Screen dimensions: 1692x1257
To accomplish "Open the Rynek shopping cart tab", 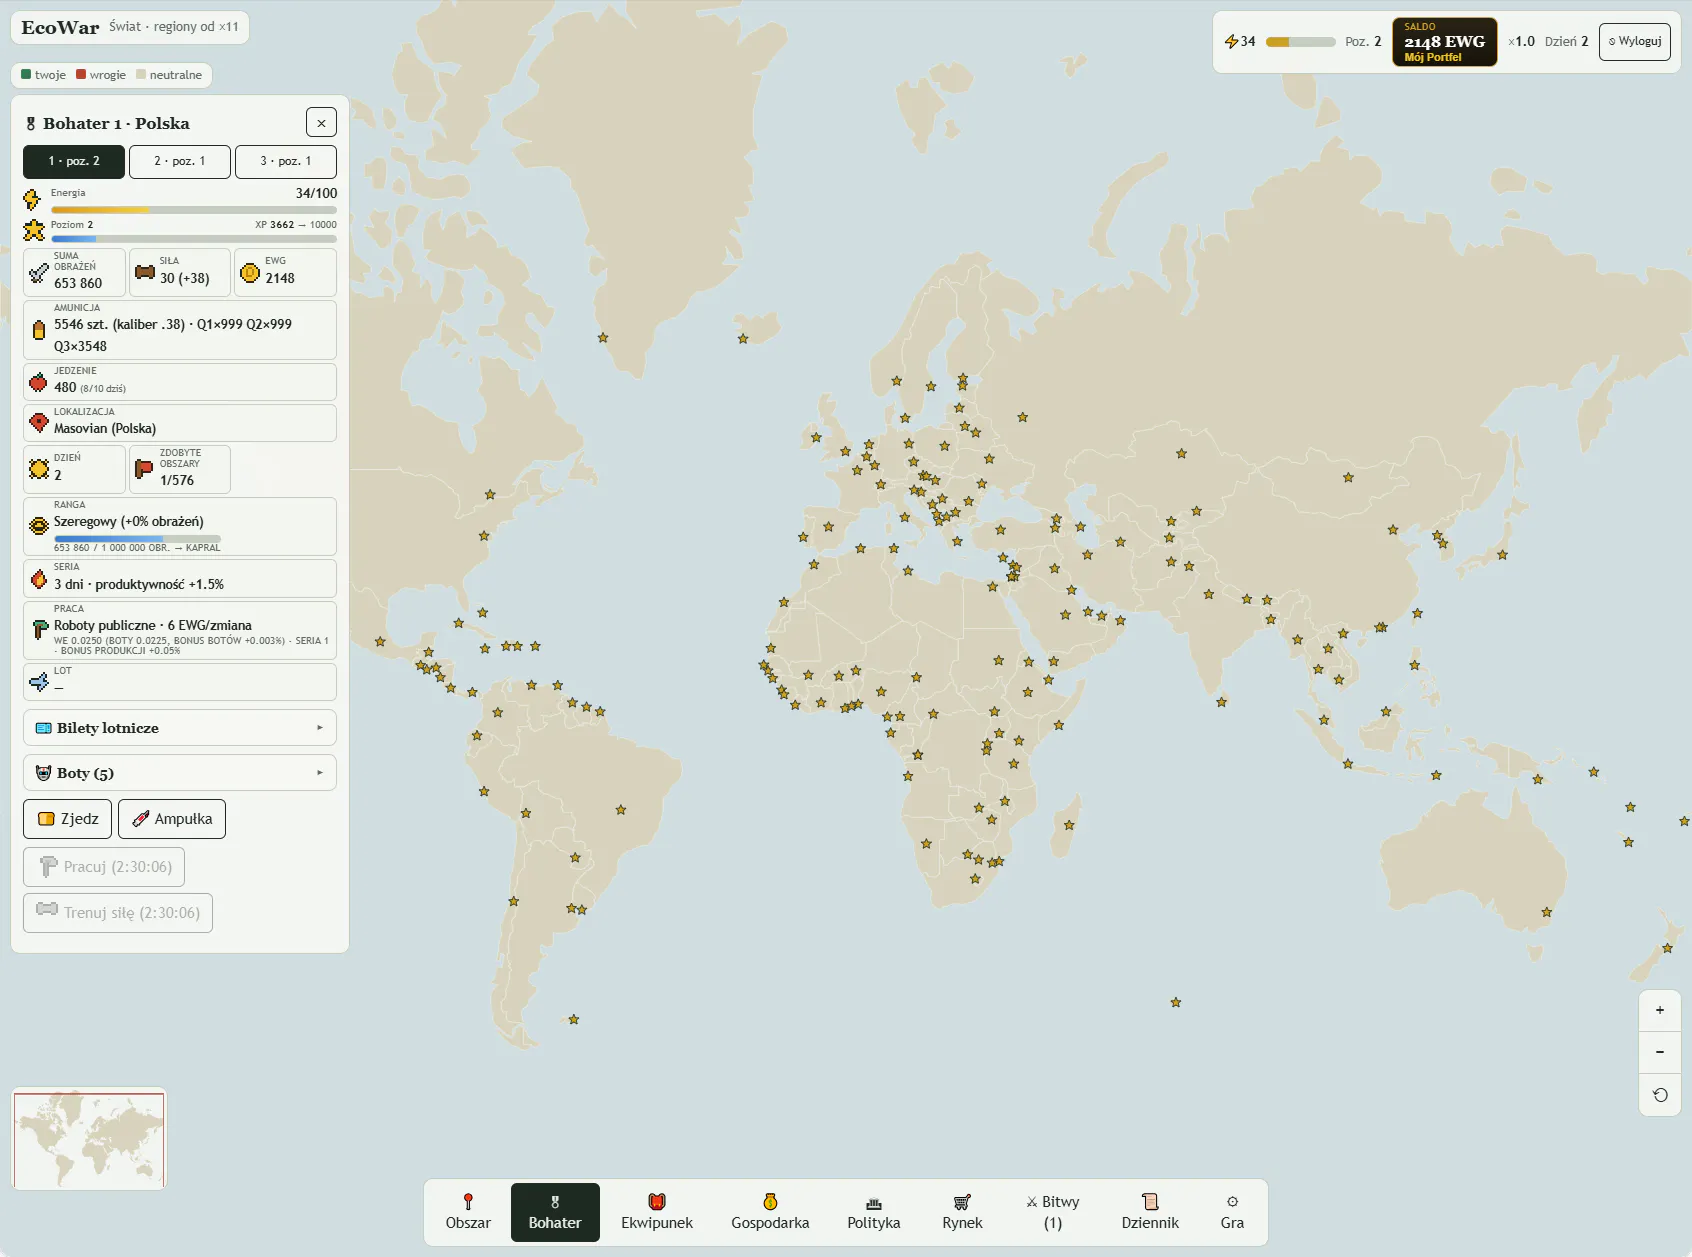I will point(962,1212).
